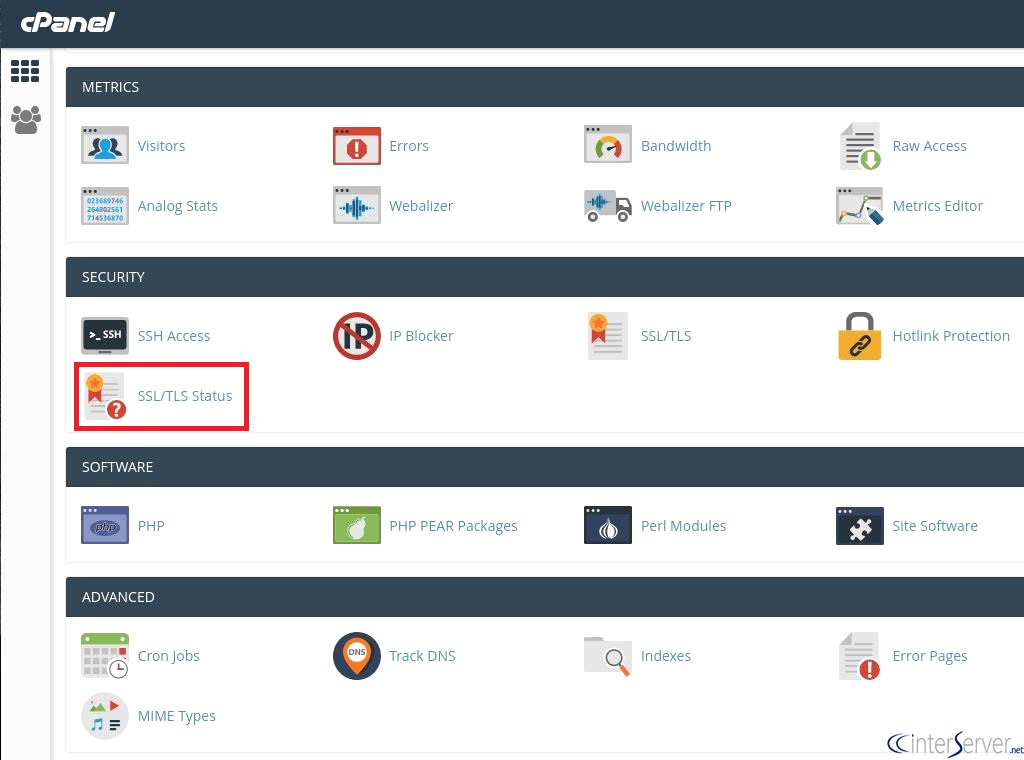Collapse the METRICS section header

(110, 87)
